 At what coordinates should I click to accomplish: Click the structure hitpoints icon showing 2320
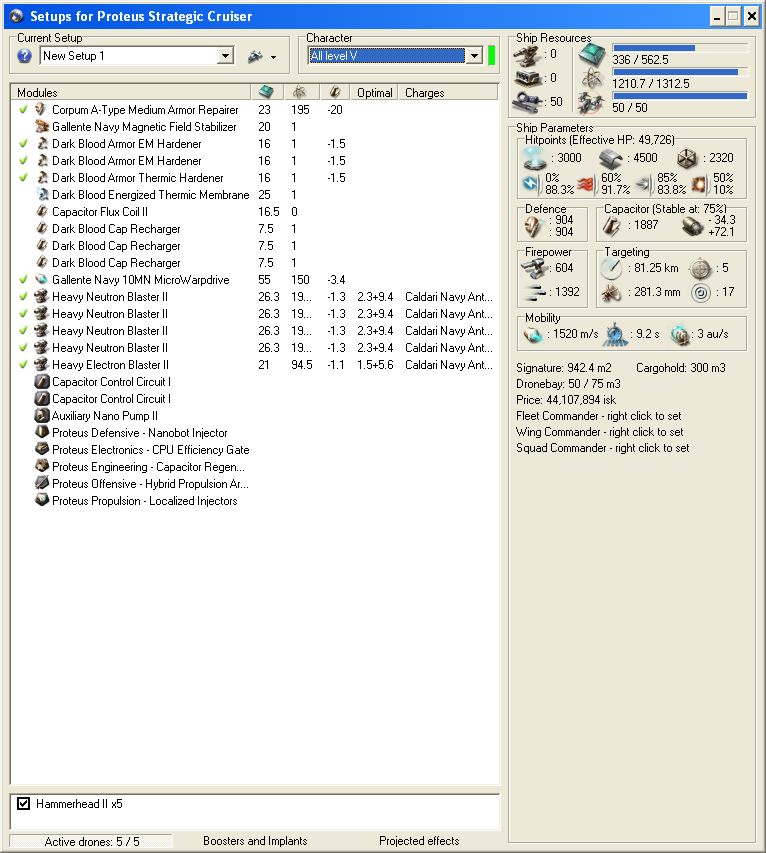click(687, 158)
